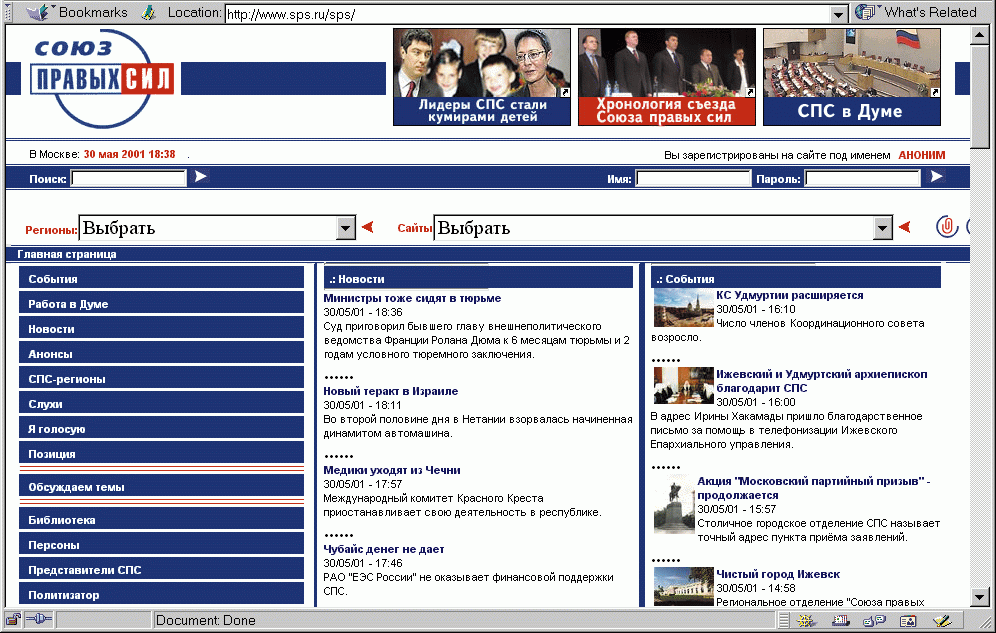Click thumbnail beside Чистый город Ижевск

click(x=683, y=586)
